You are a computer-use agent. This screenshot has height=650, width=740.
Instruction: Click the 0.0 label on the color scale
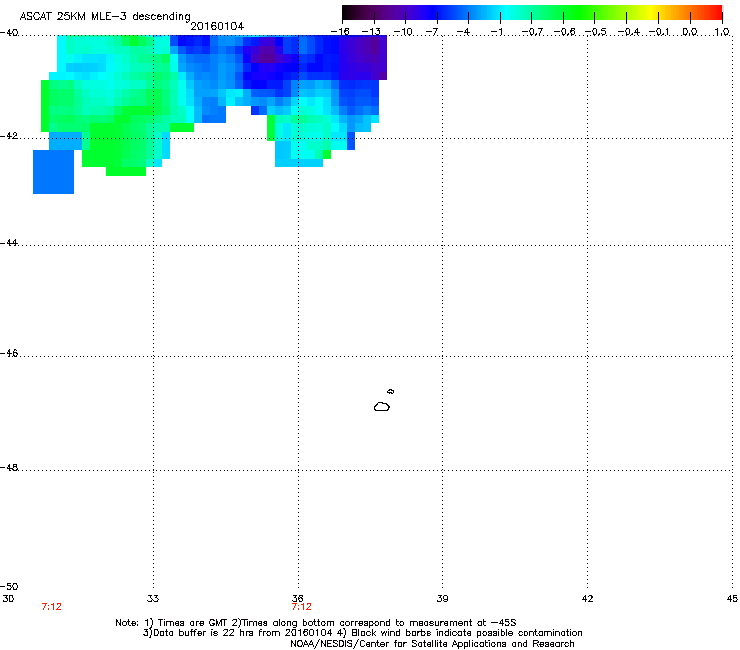tap(690, 32)
